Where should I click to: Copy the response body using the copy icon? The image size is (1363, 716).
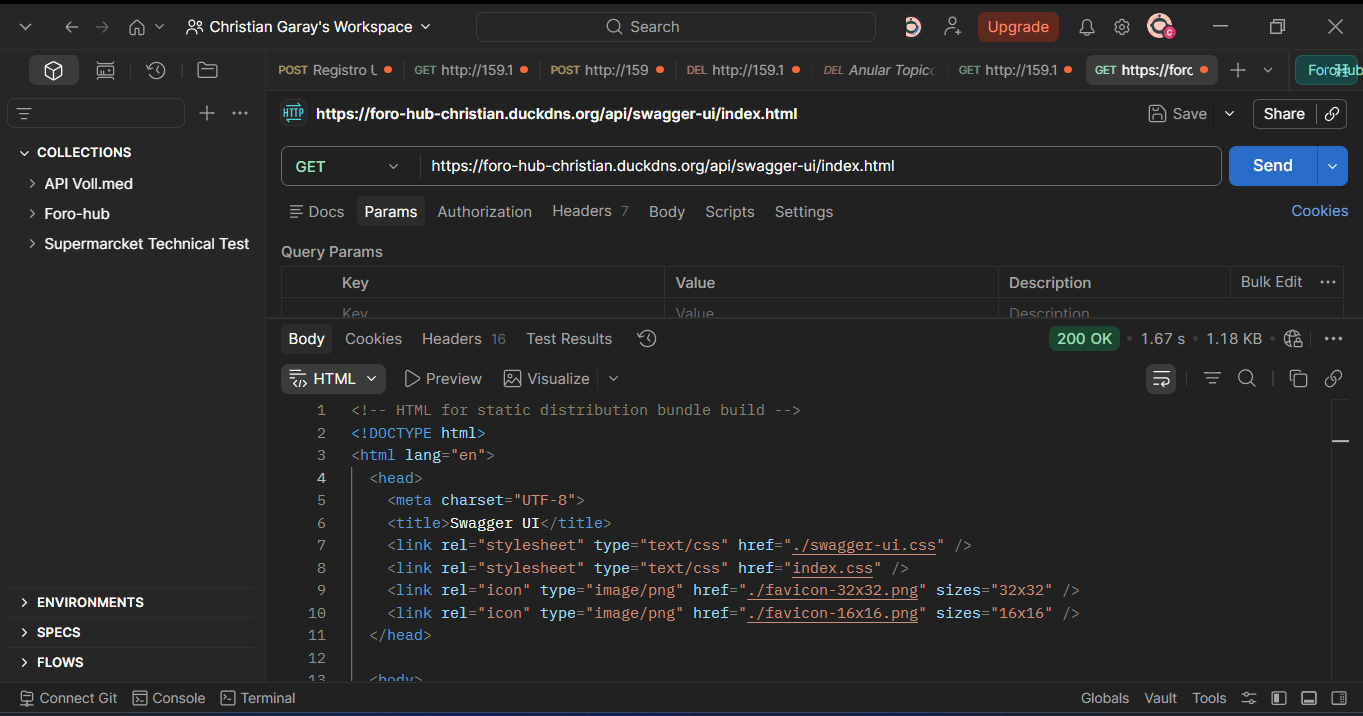[x=1298, y=378]
